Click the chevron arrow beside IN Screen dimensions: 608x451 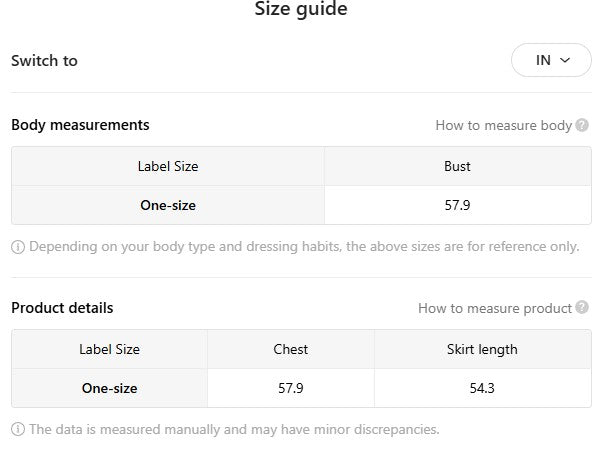tap(565, 60)
